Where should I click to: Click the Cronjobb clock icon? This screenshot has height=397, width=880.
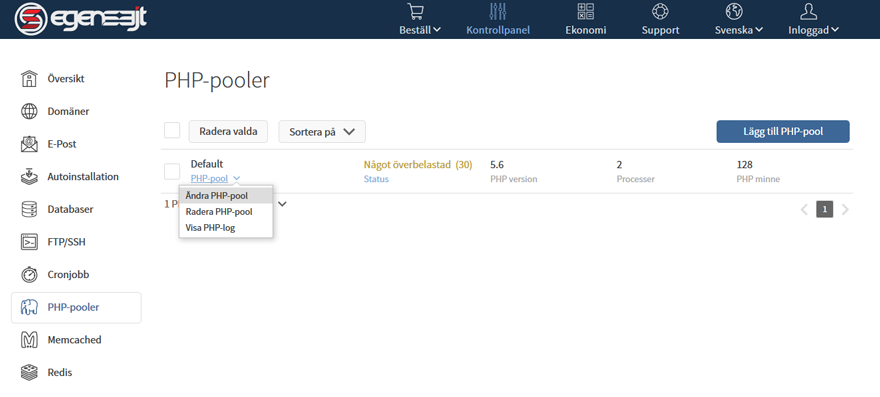tap(29, 275)
